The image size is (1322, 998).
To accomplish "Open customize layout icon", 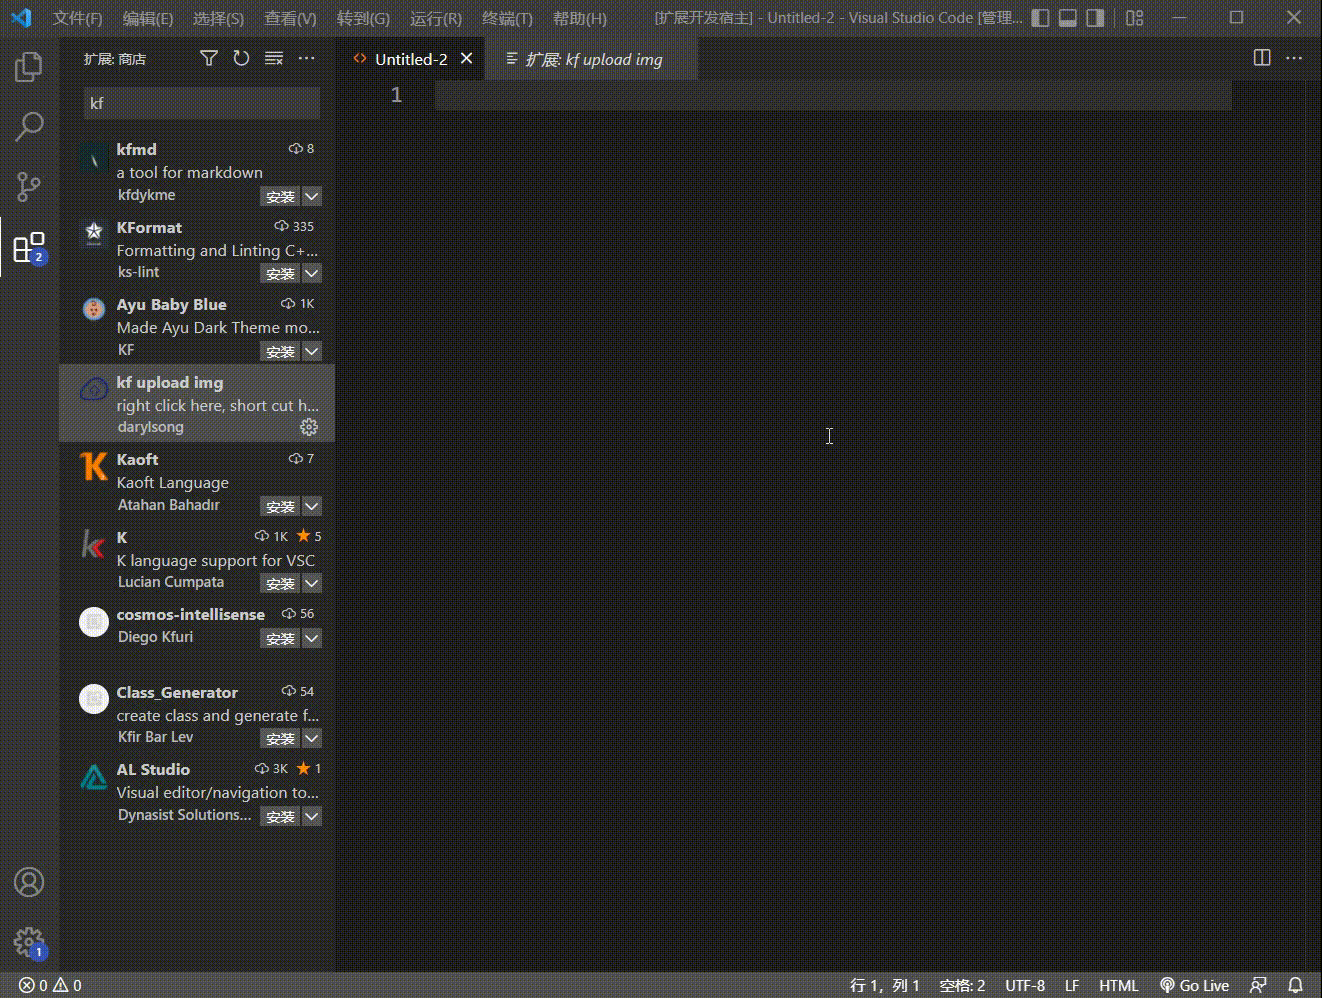I will click(x=1134, y=18).
